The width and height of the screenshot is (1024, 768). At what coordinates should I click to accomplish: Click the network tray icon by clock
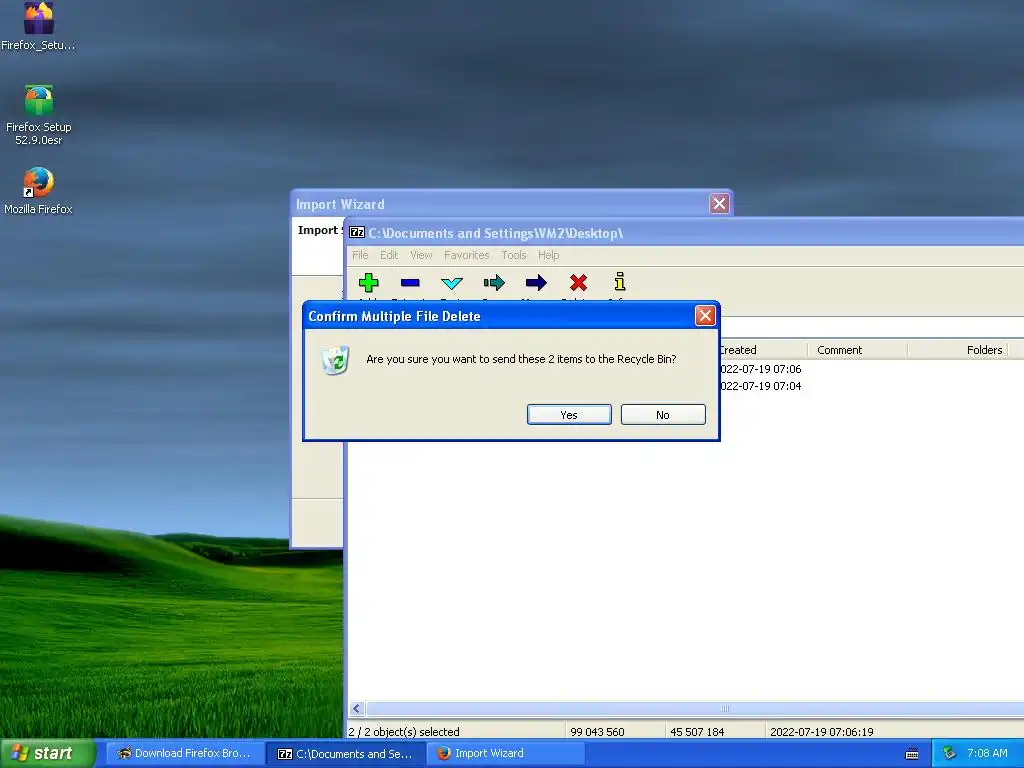coord(949,754)
